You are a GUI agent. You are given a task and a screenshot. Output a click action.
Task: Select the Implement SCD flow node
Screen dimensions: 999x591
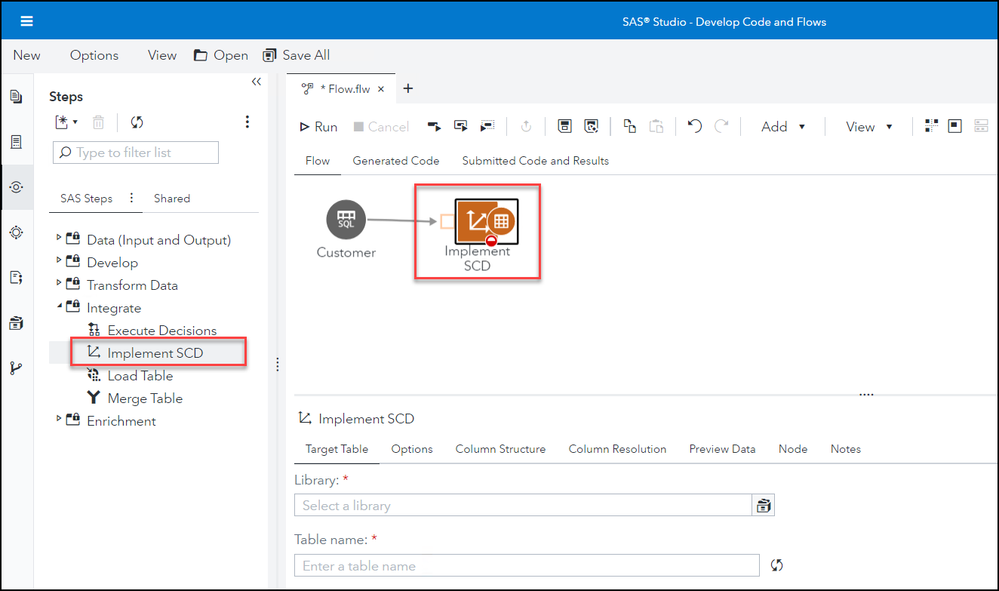pyautogui.click(x=487, y=222)
